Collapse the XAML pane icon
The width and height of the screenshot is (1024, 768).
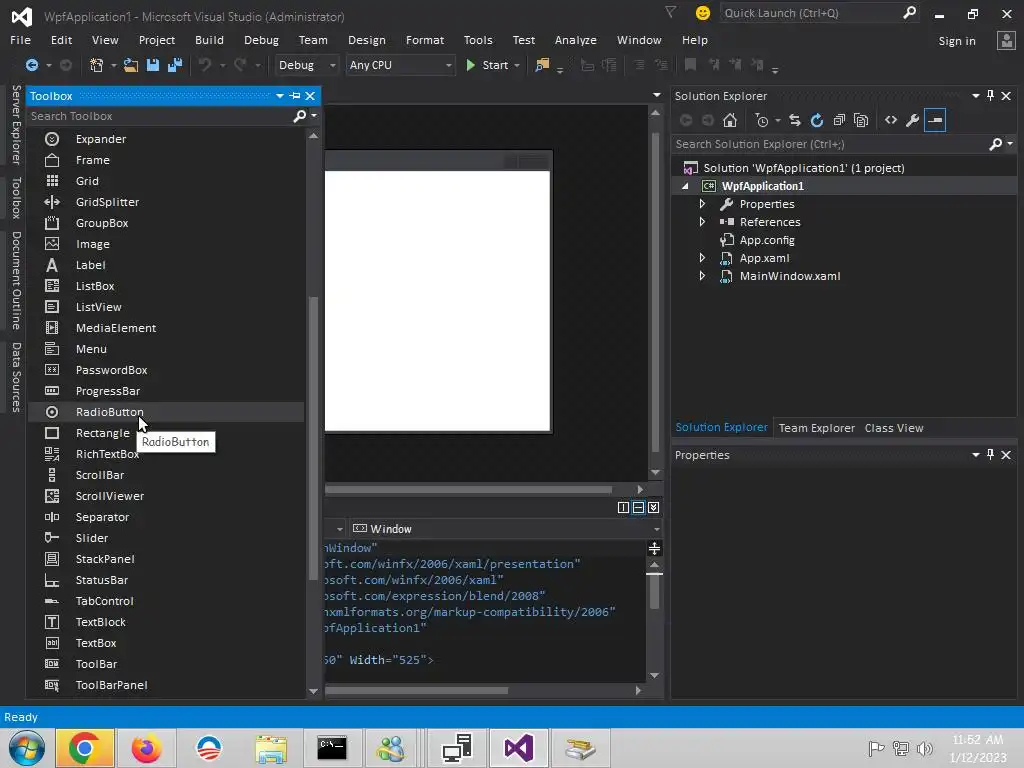(x=654, y=507)
